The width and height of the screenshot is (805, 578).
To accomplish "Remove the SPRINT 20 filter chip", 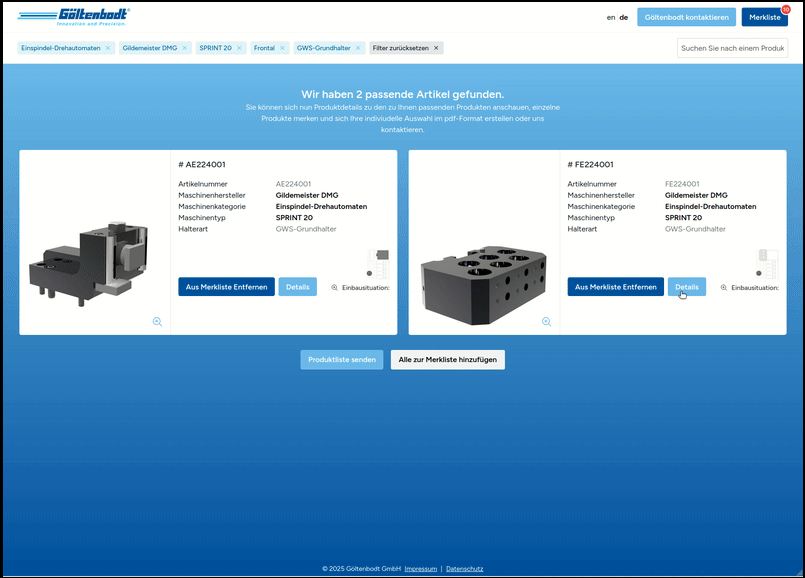I will click(x=239, y=48).
